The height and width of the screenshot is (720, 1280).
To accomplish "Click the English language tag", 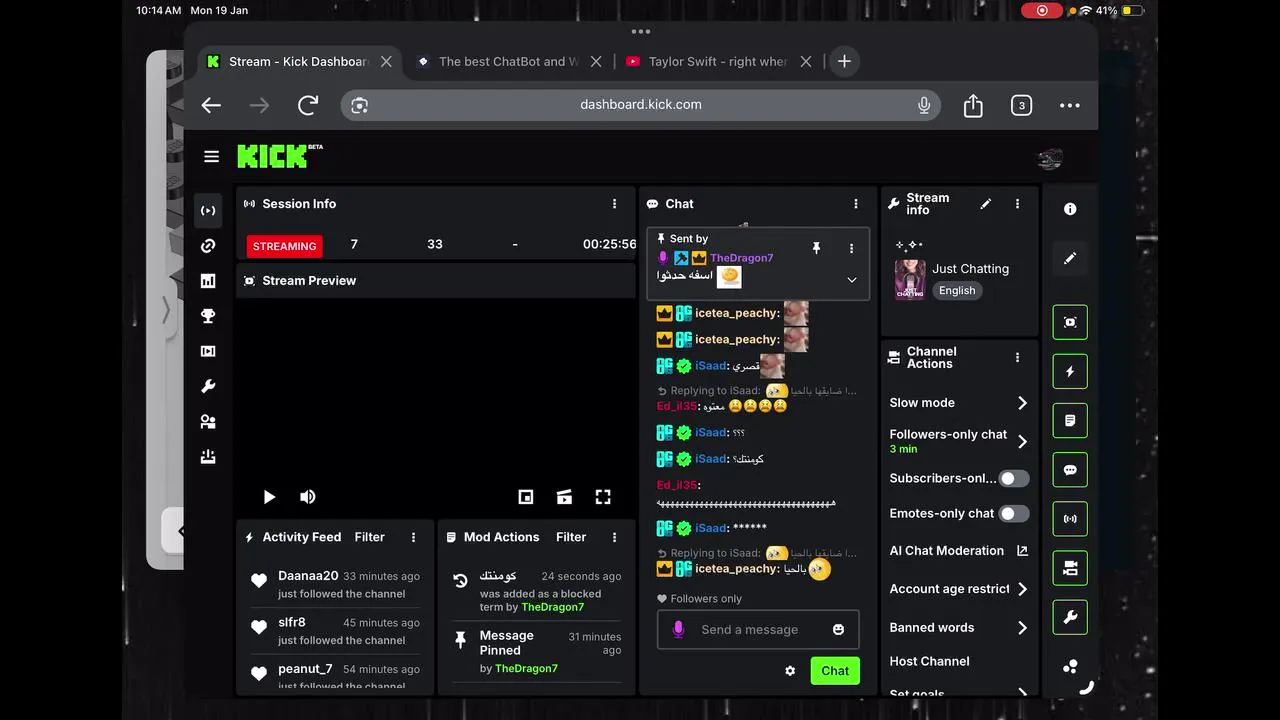I will click(957, 291).
